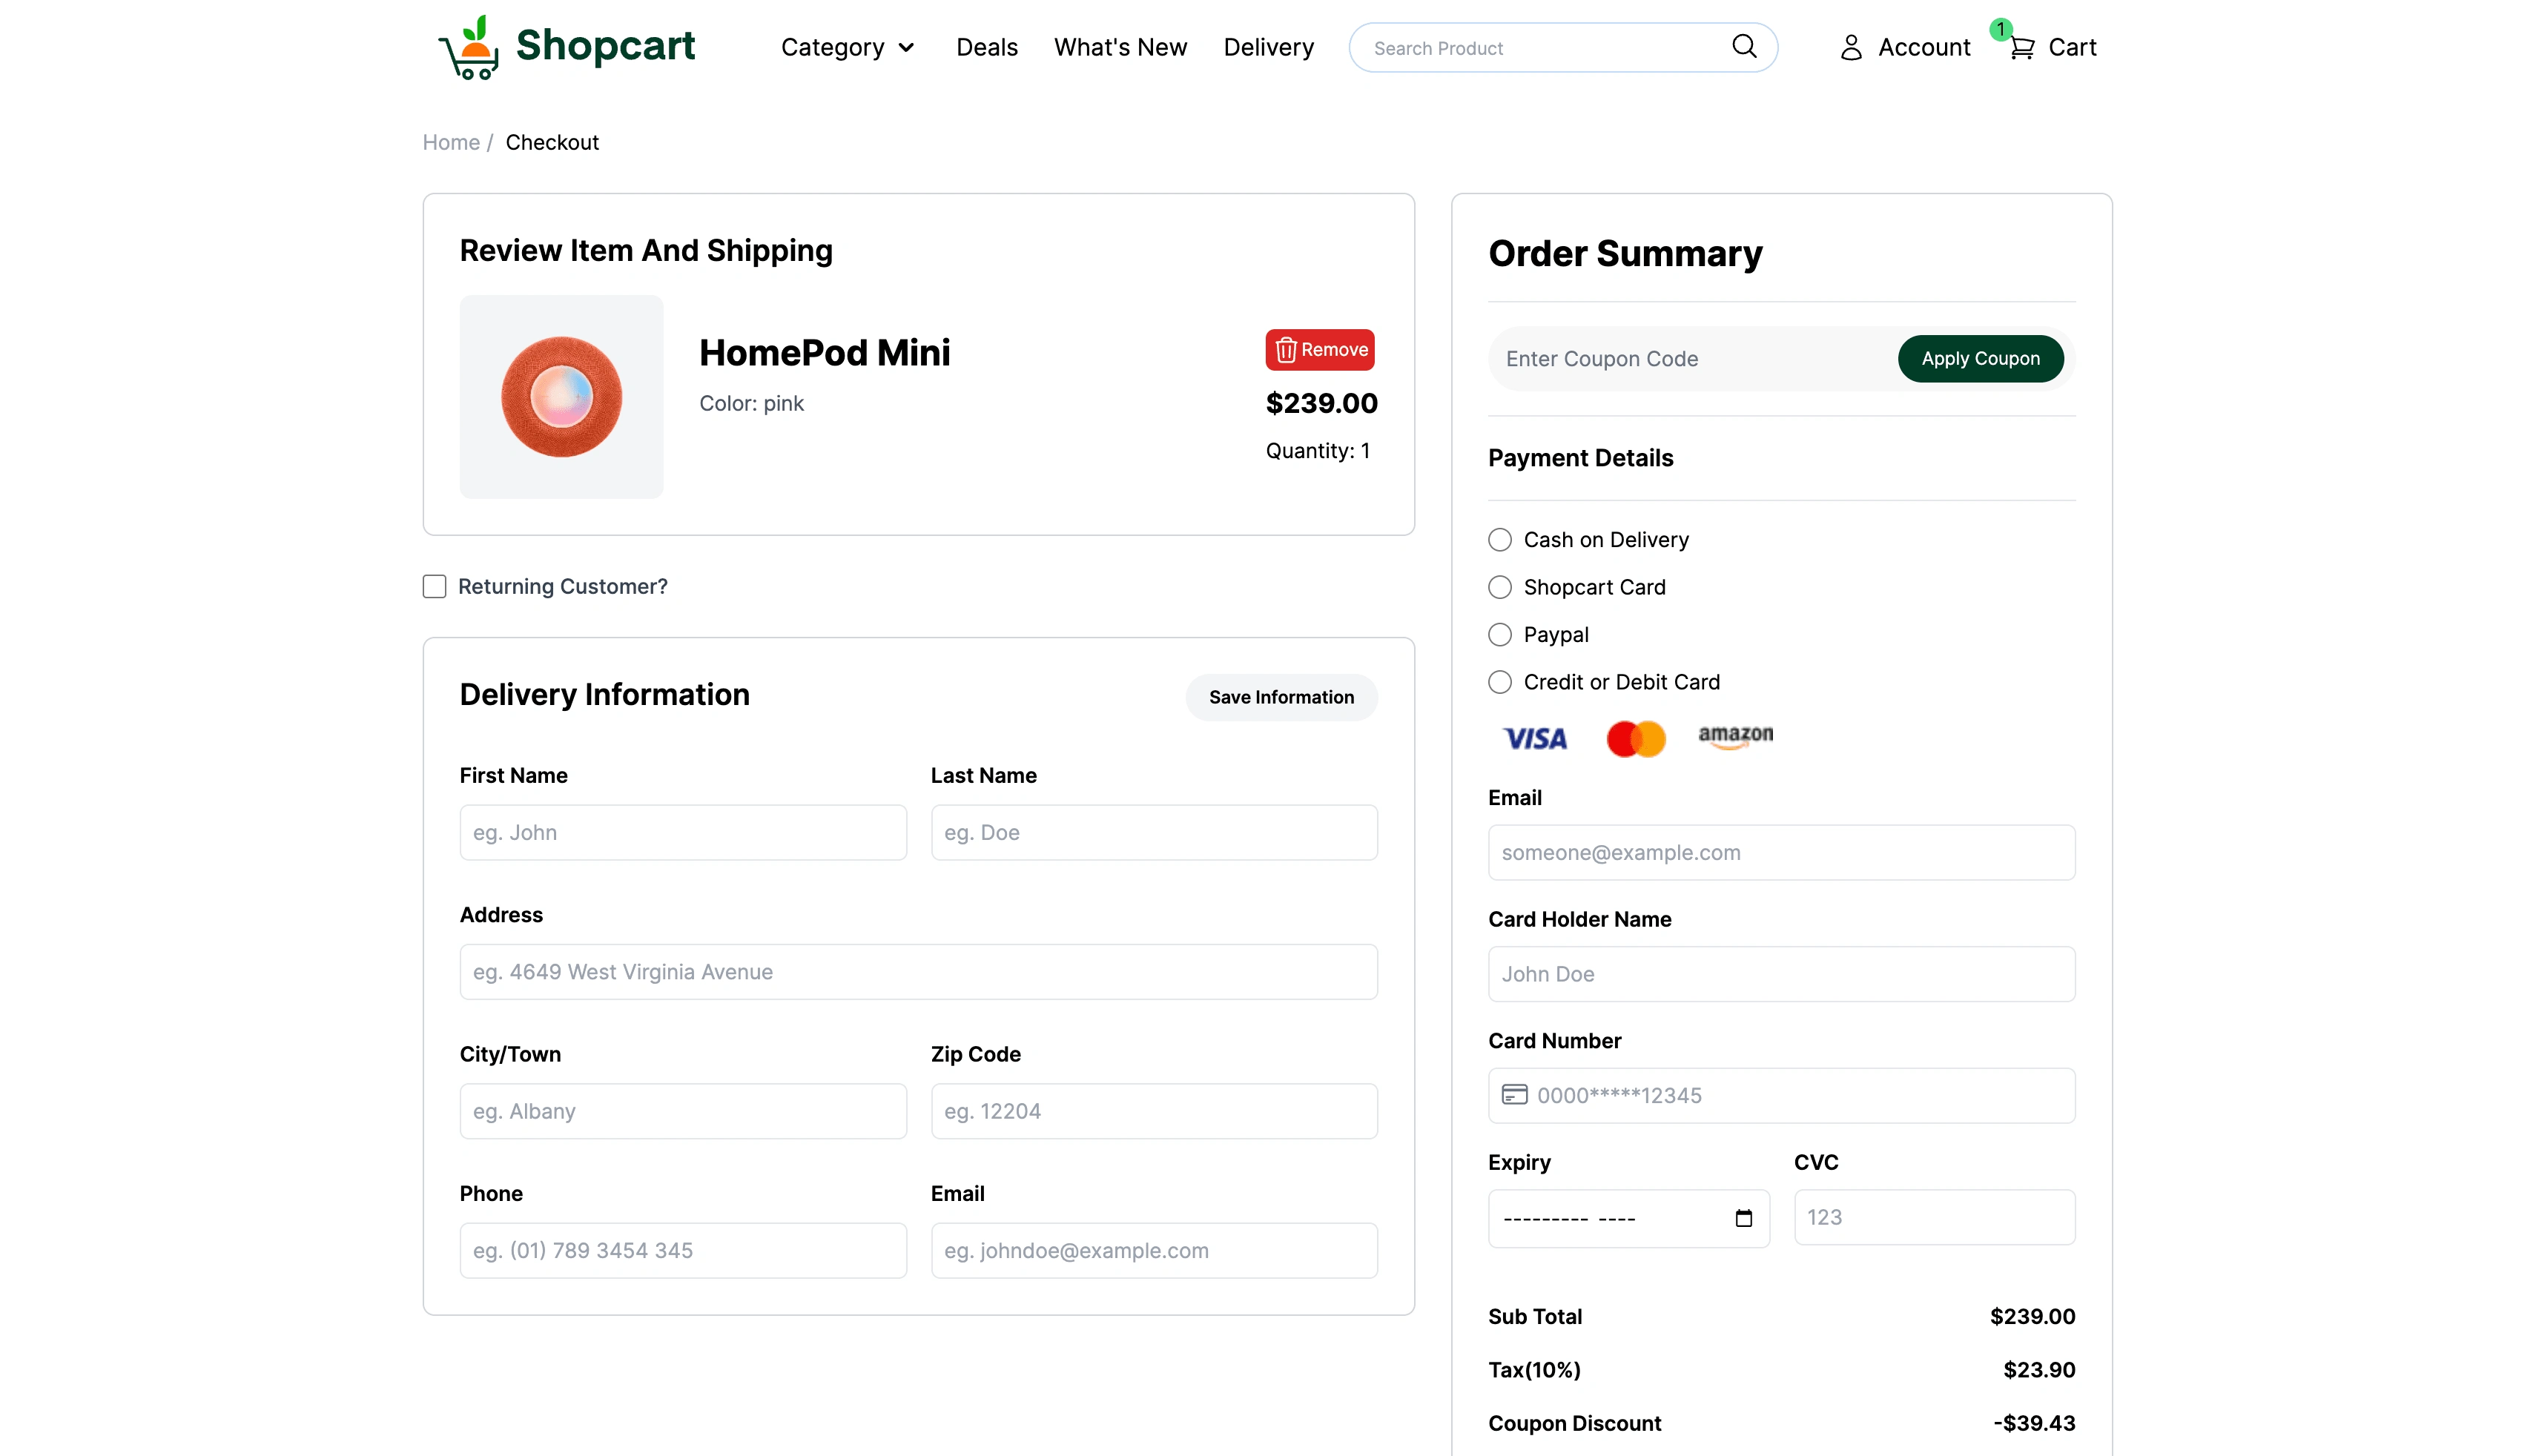The image size is (2536, 1456).
Task: Click the search magnifier icon
Action: click(x=1744, y=46)
